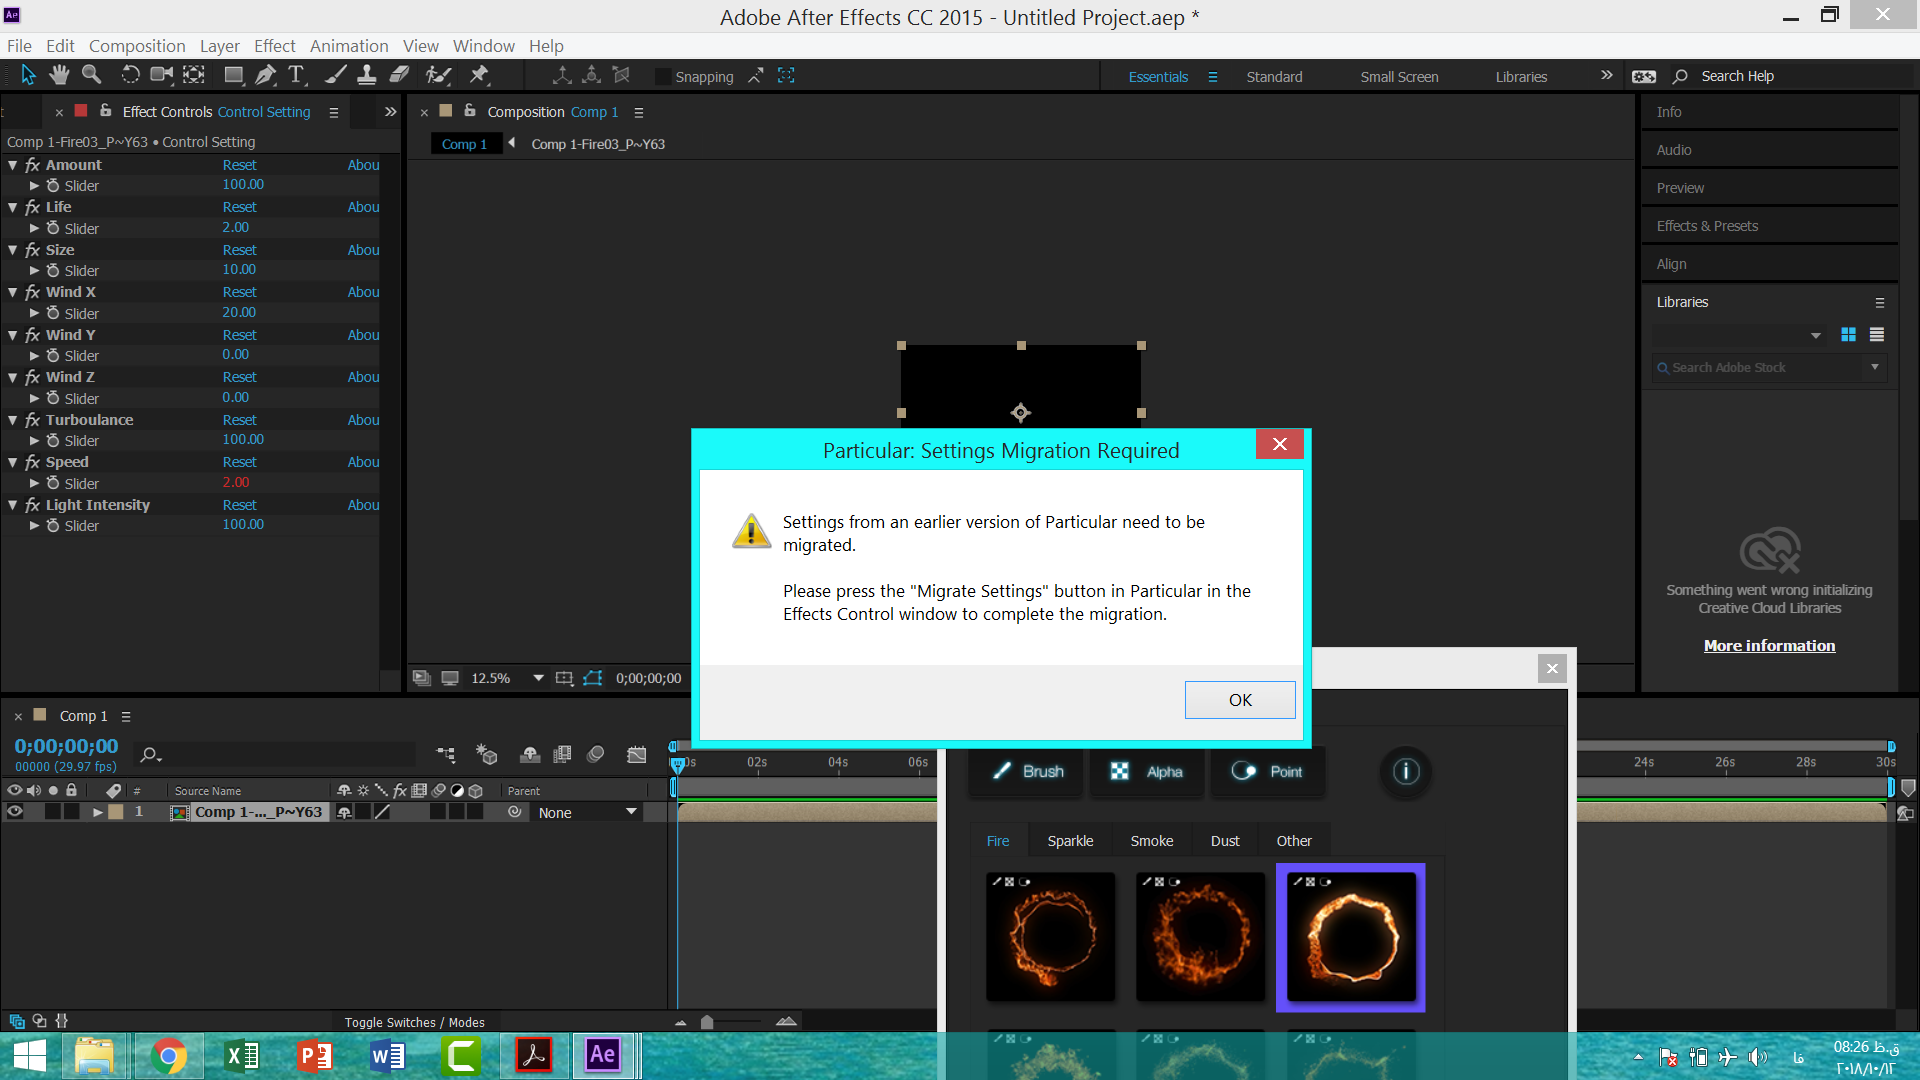Toggle Speed slider stopwatch
Screen dimensions: 1920x1080
pyautogui.click(x=53, y=483)
